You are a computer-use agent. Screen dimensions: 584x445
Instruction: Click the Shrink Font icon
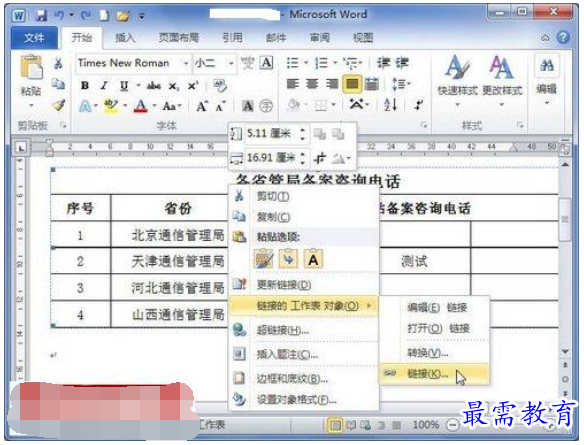tap(220, 107)
